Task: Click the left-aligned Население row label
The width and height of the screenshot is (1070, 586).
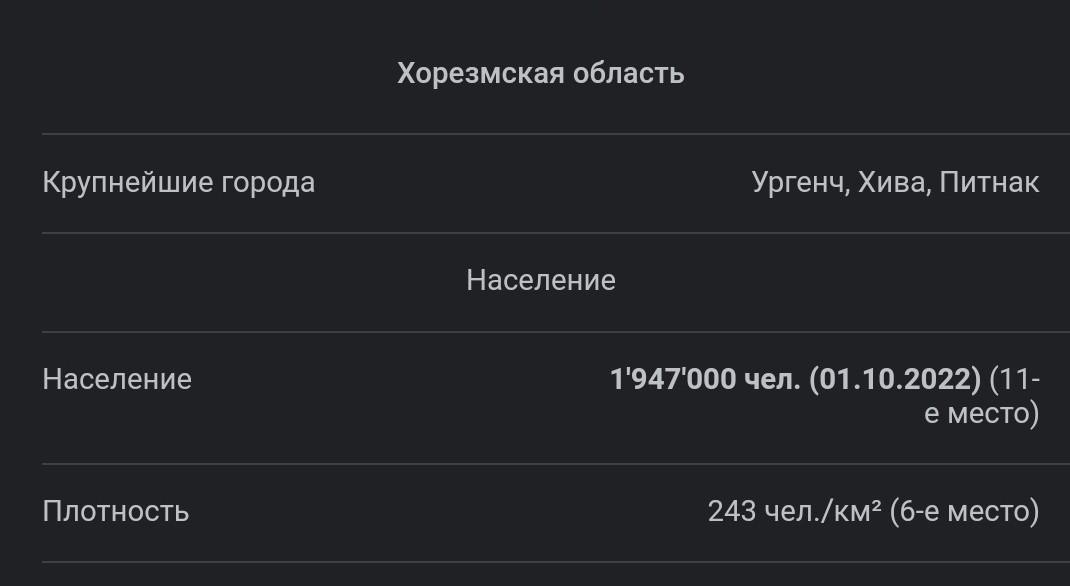Action: pos(117,379)
